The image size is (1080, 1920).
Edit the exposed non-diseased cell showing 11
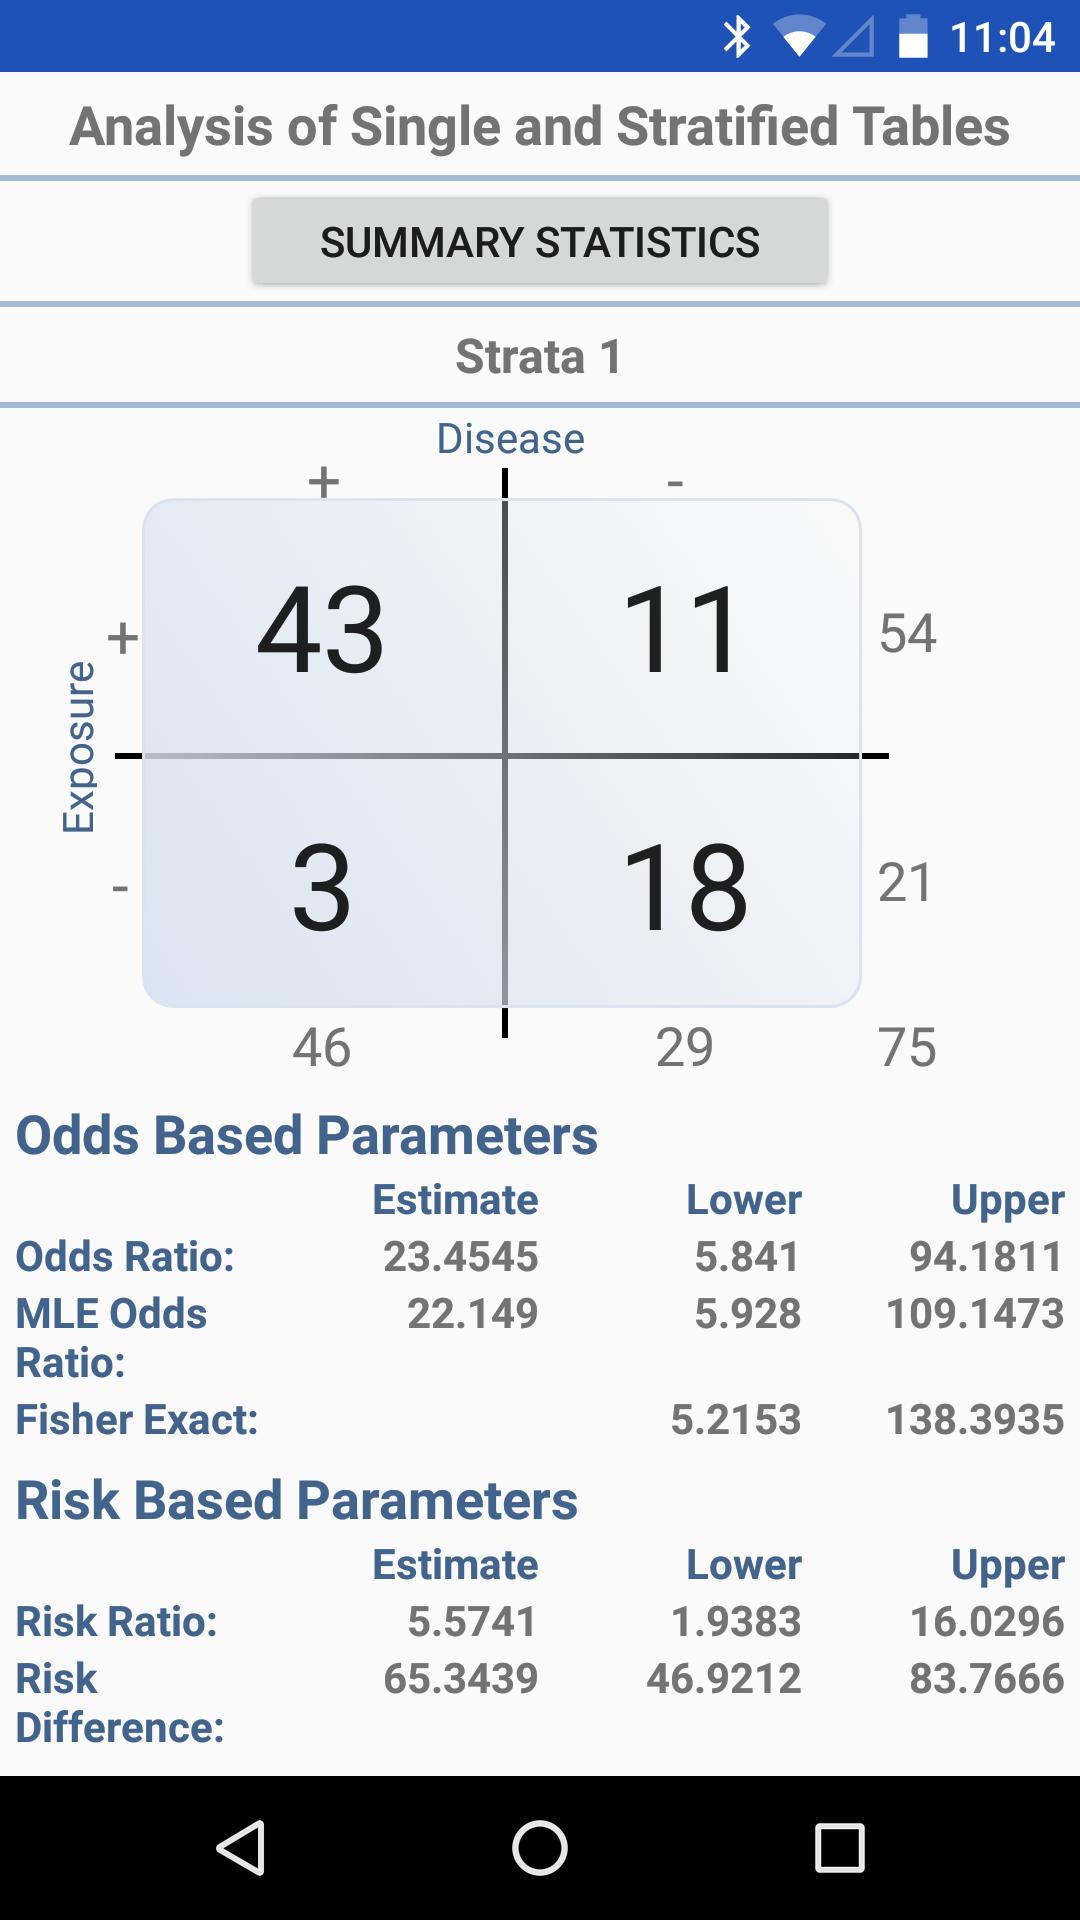[683, 628]
